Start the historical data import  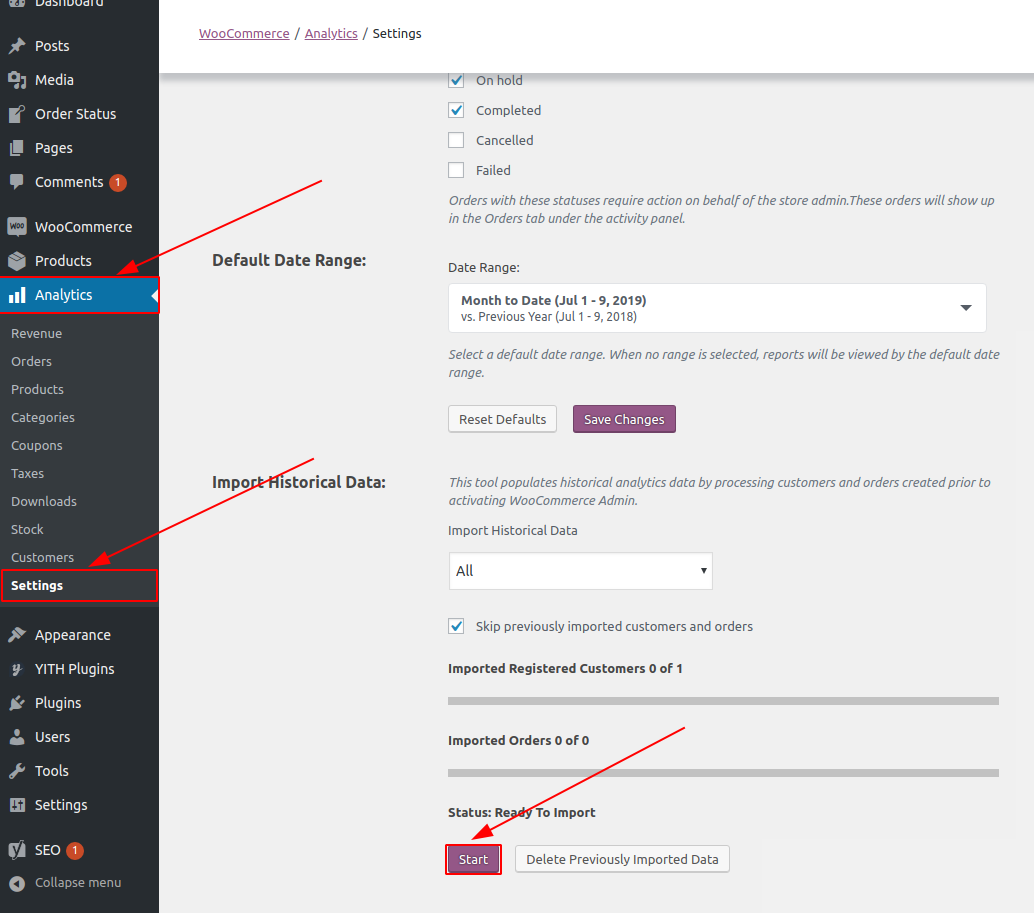click(473, 860)
